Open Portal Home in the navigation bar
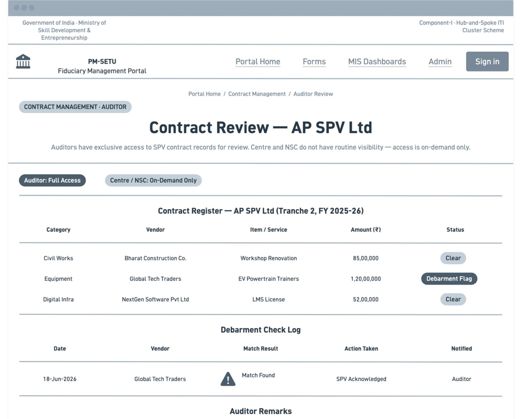520x419 pixels. coord(258,62)
